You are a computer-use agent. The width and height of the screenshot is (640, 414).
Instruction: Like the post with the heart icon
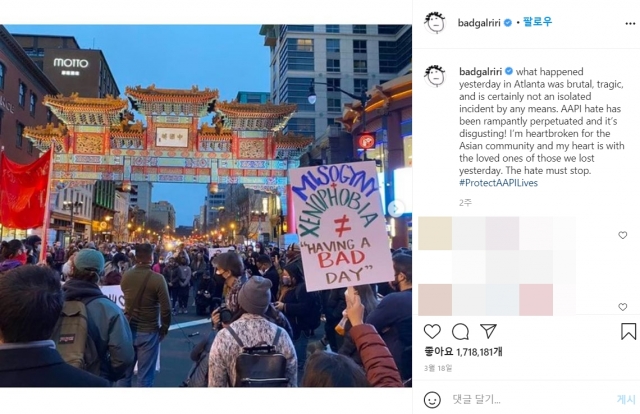(x=432, y=331)
